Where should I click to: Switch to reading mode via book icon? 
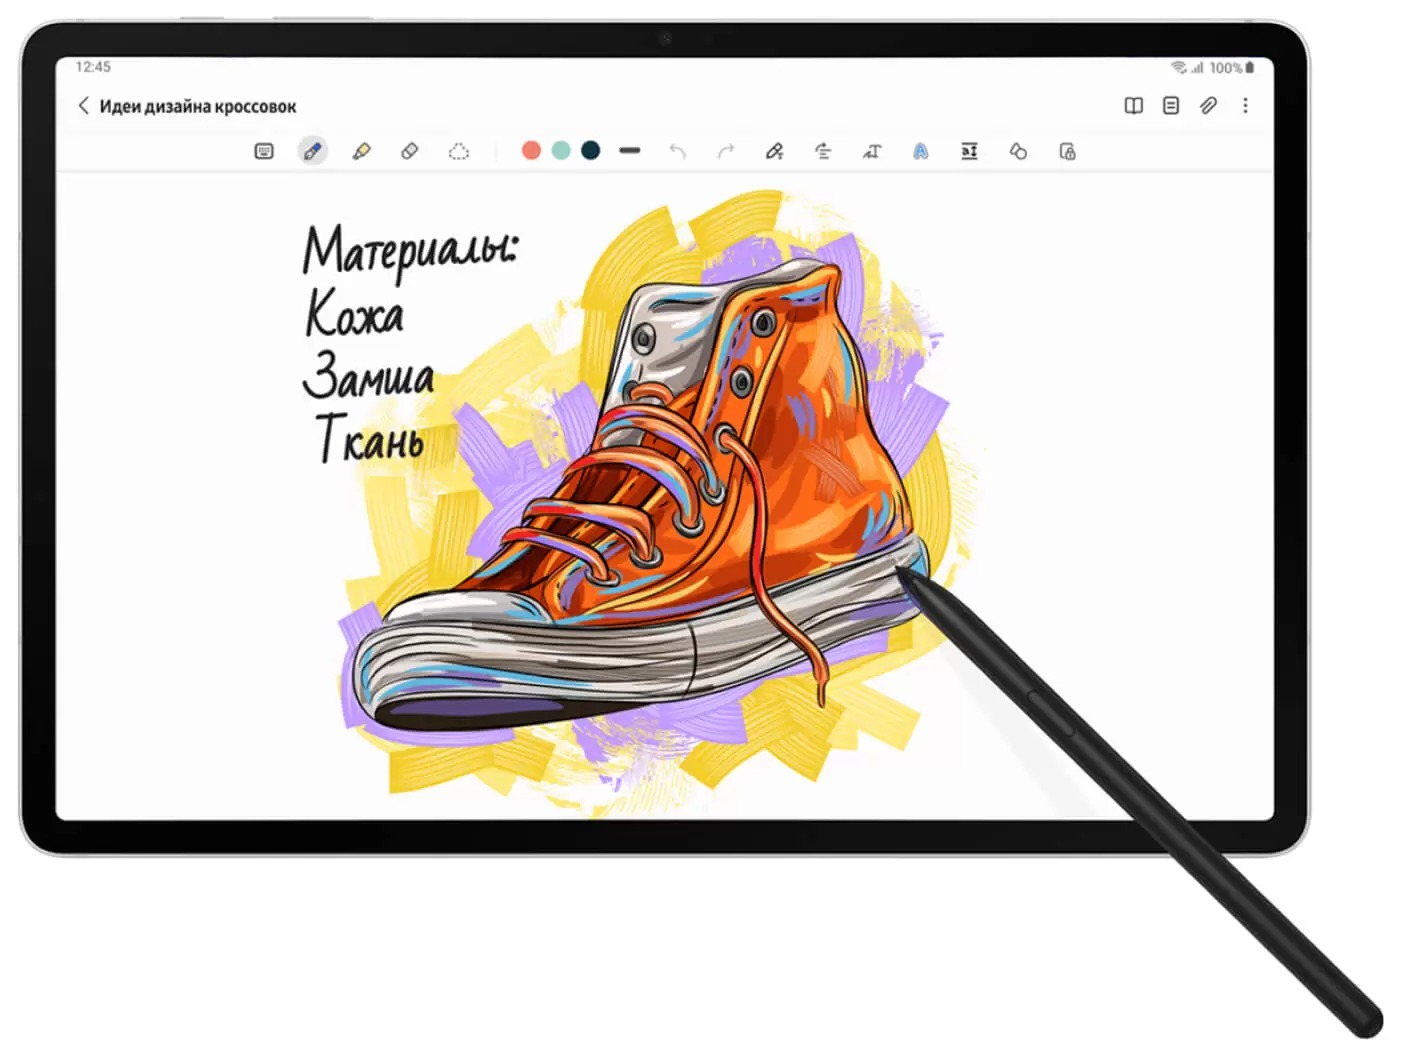pos(1133,106)
